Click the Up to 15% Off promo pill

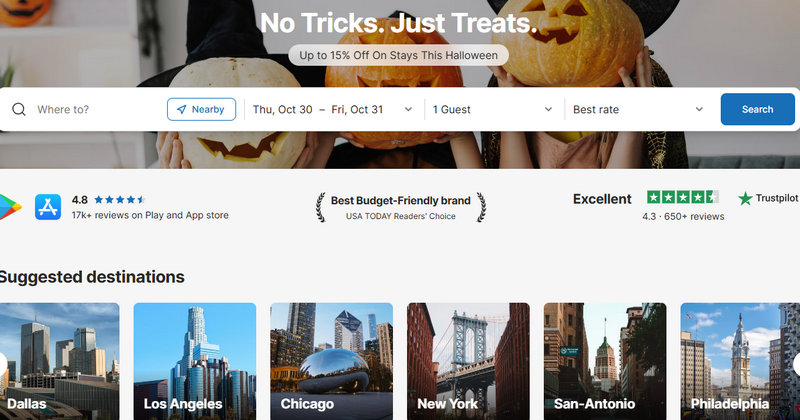(398, 55)
